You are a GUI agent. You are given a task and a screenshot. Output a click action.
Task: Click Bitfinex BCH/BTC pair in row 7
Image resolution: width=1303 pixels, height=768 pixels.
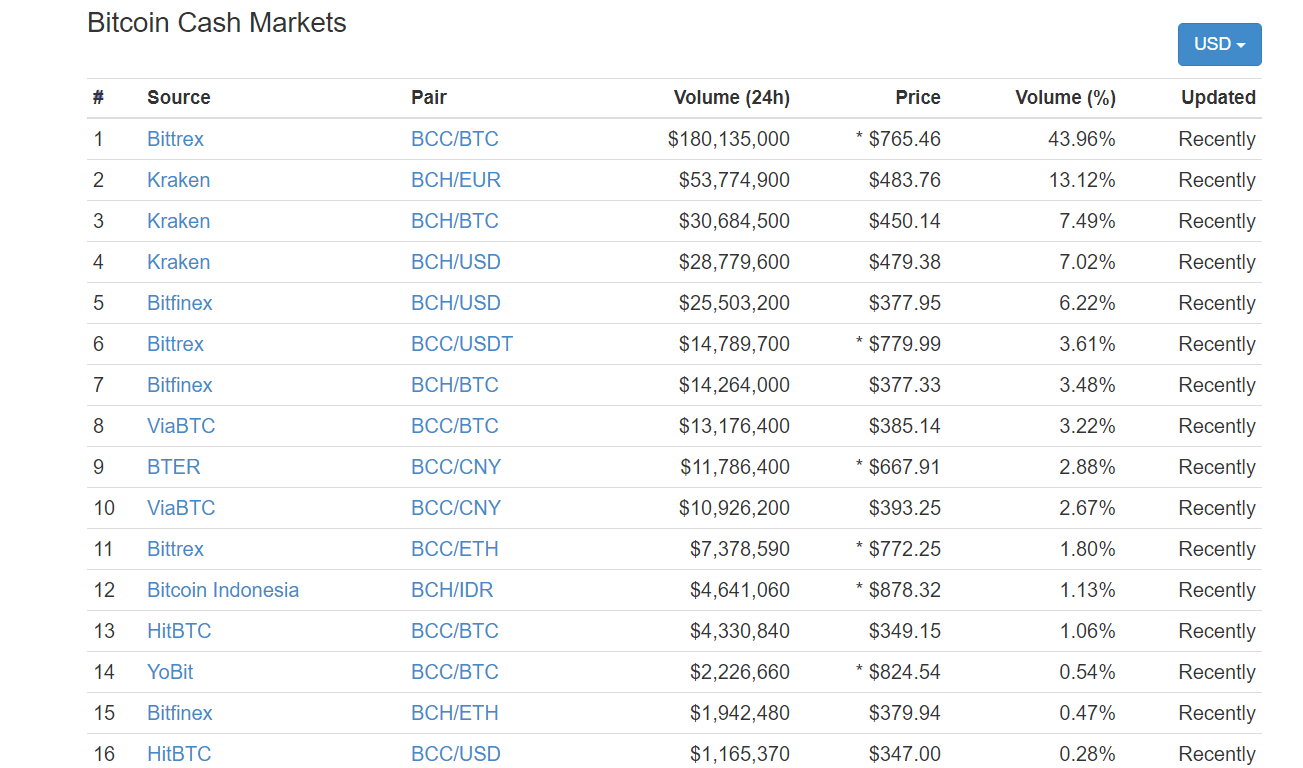[x=454, y=385]
